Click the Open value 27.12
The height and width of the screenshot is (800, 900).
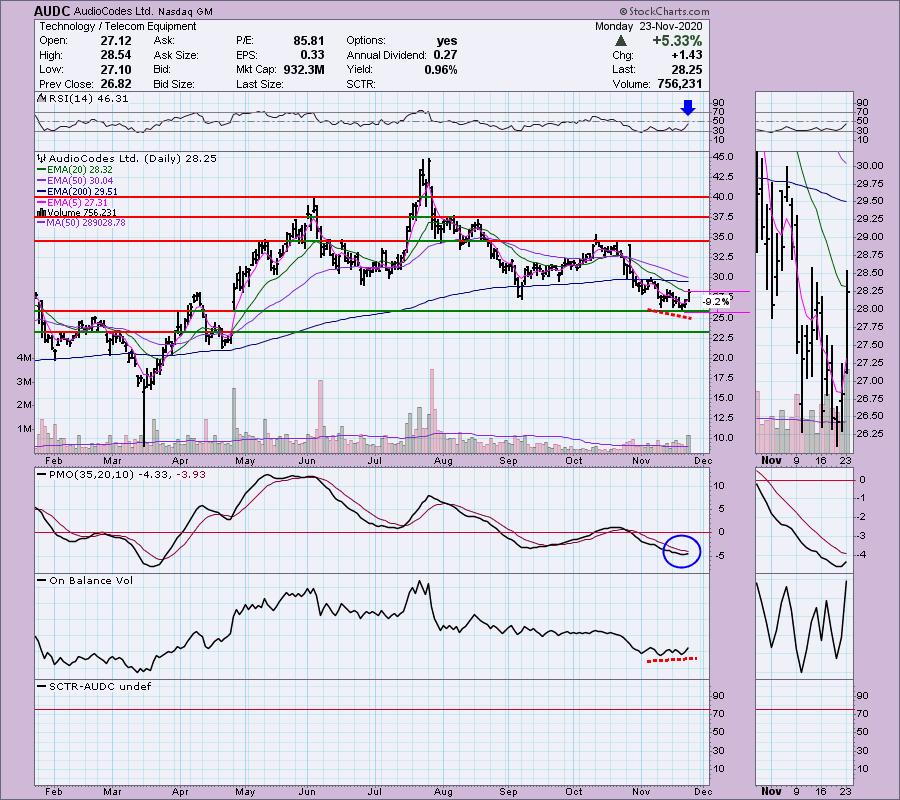coord(116,41)
